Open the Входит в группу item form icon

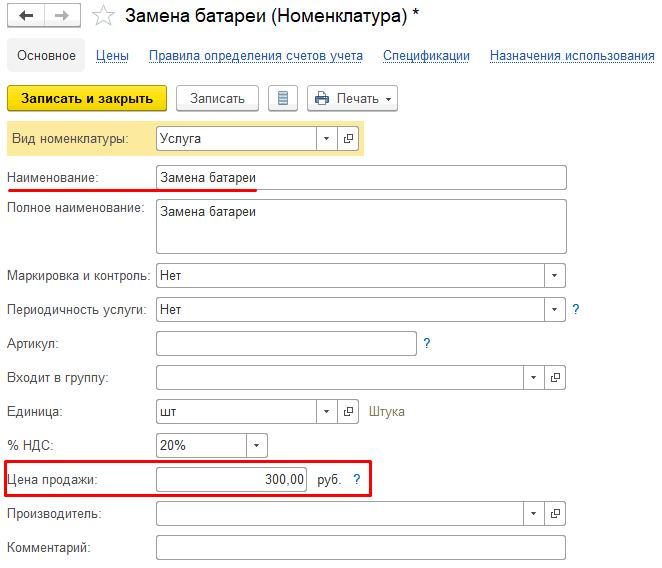coord(555,378)
